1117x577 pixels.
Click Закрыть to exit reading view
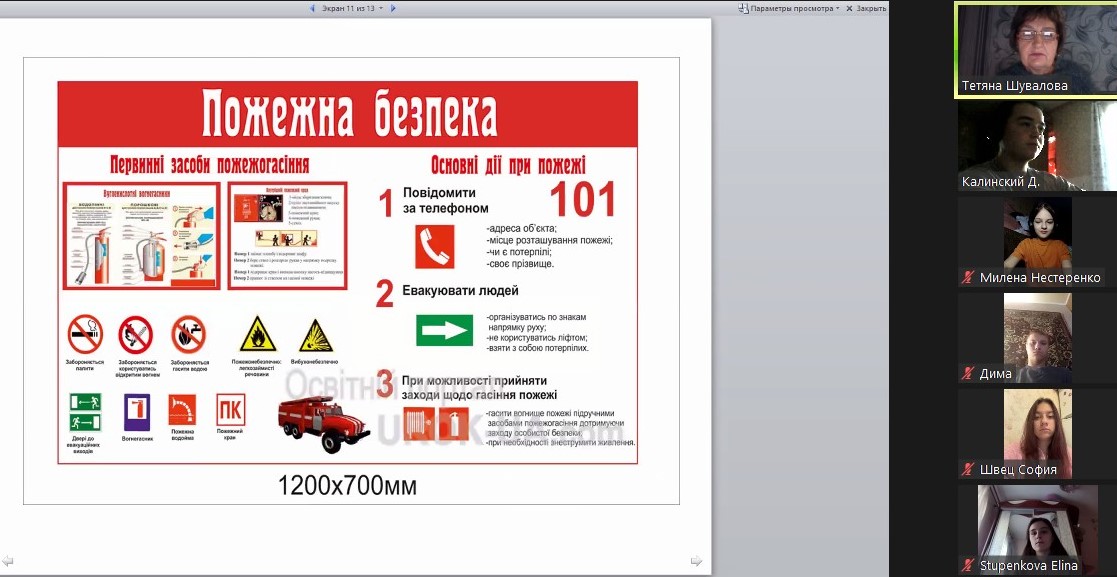pyautogui.click(x=866, y=8)
